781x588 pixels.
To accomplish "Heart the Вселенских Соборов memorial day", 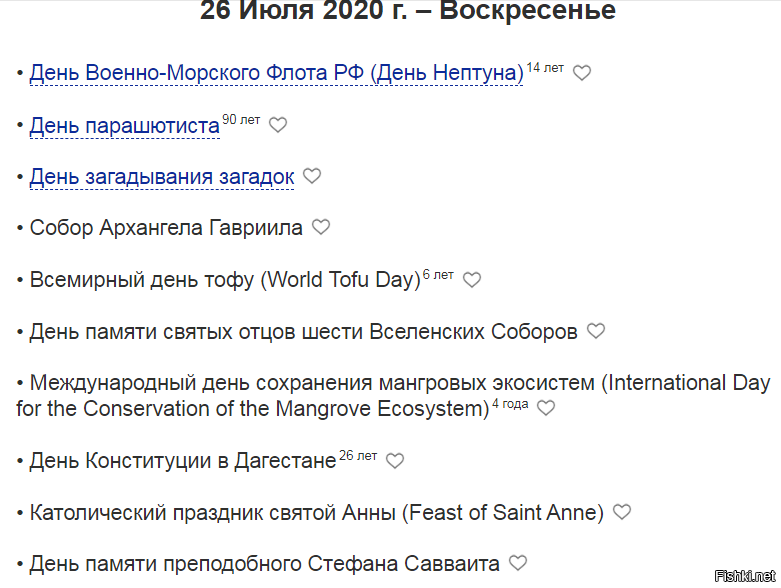I will (x=596, y=330).
